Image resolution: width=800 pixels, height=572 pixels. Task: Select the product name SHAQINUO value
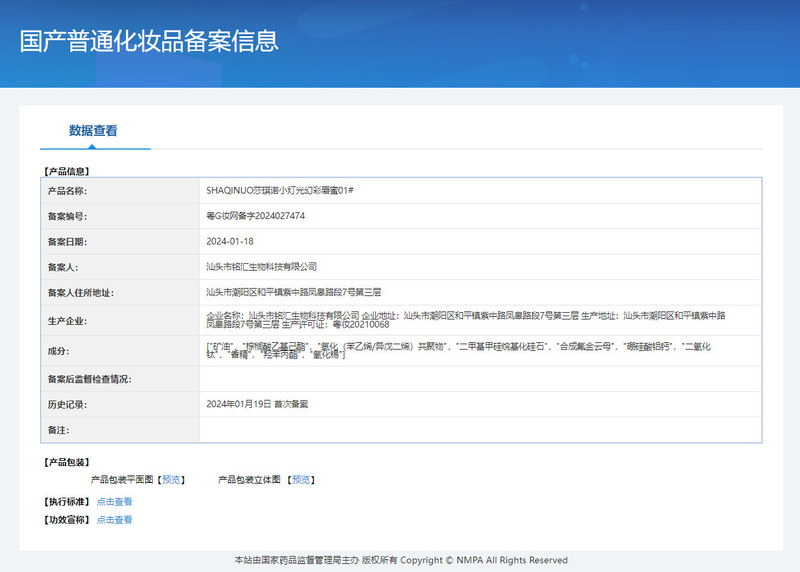click(280, 190)
